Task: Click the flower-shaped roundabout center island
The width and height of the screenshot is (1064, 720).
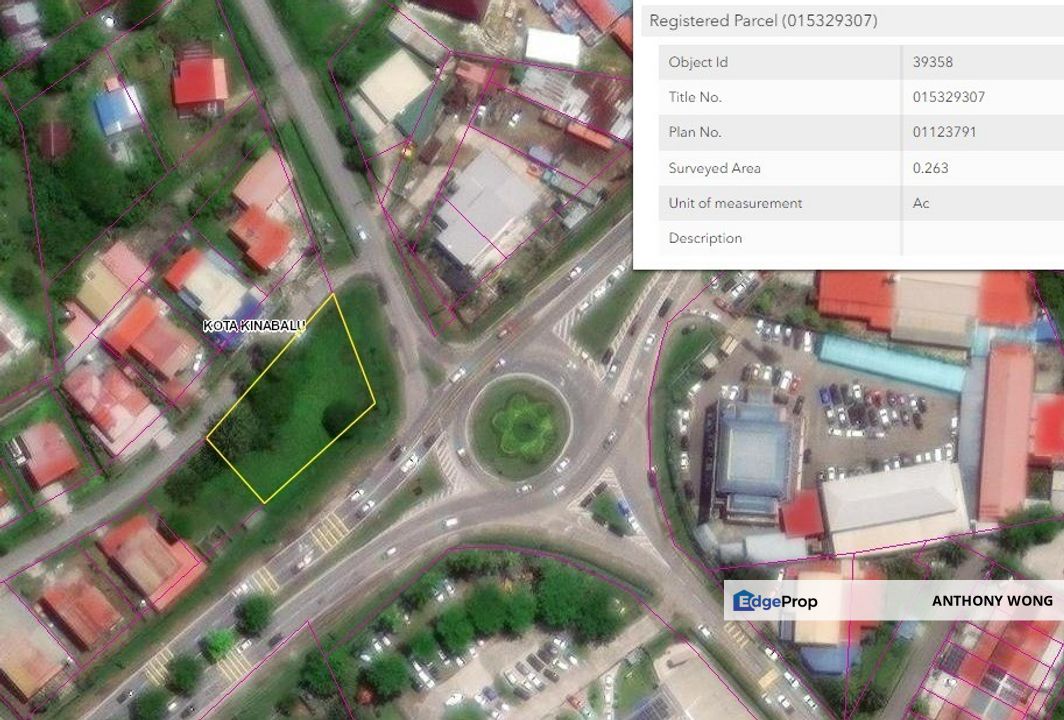Action: 523,428
